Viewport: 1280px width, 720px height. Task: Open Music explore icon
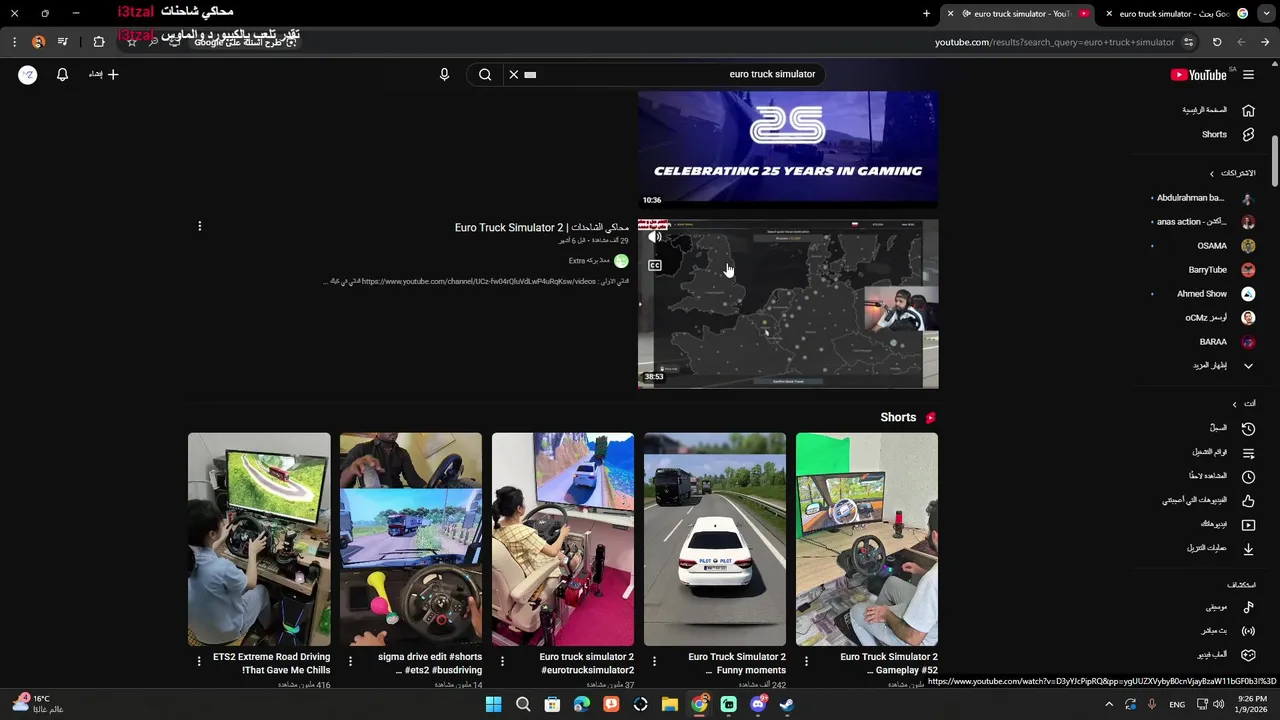coord(1248,607)
